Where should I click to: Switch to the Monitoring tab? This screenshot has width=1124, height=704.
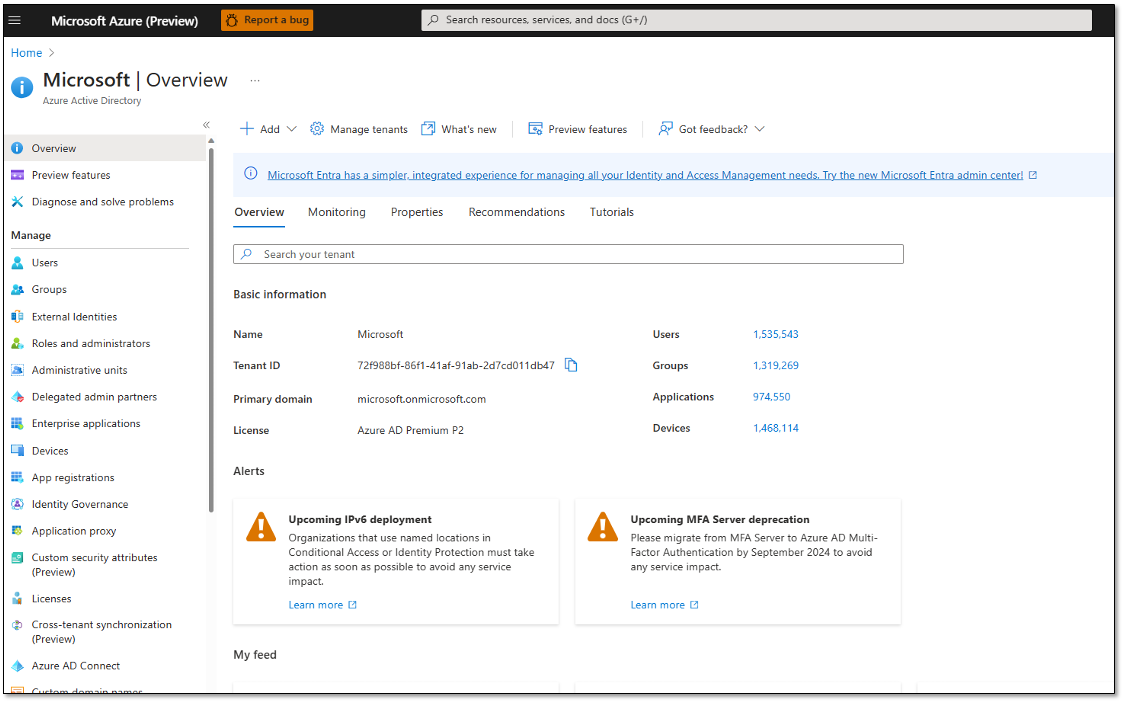(336, 212)
